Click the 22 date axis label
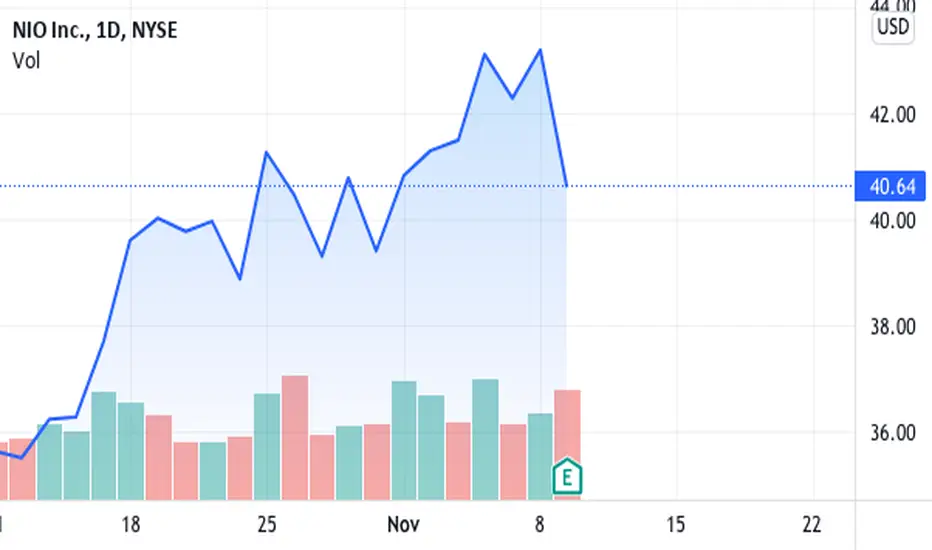The image size is (932, 550). pyautogui.click(x=812, y=524)
